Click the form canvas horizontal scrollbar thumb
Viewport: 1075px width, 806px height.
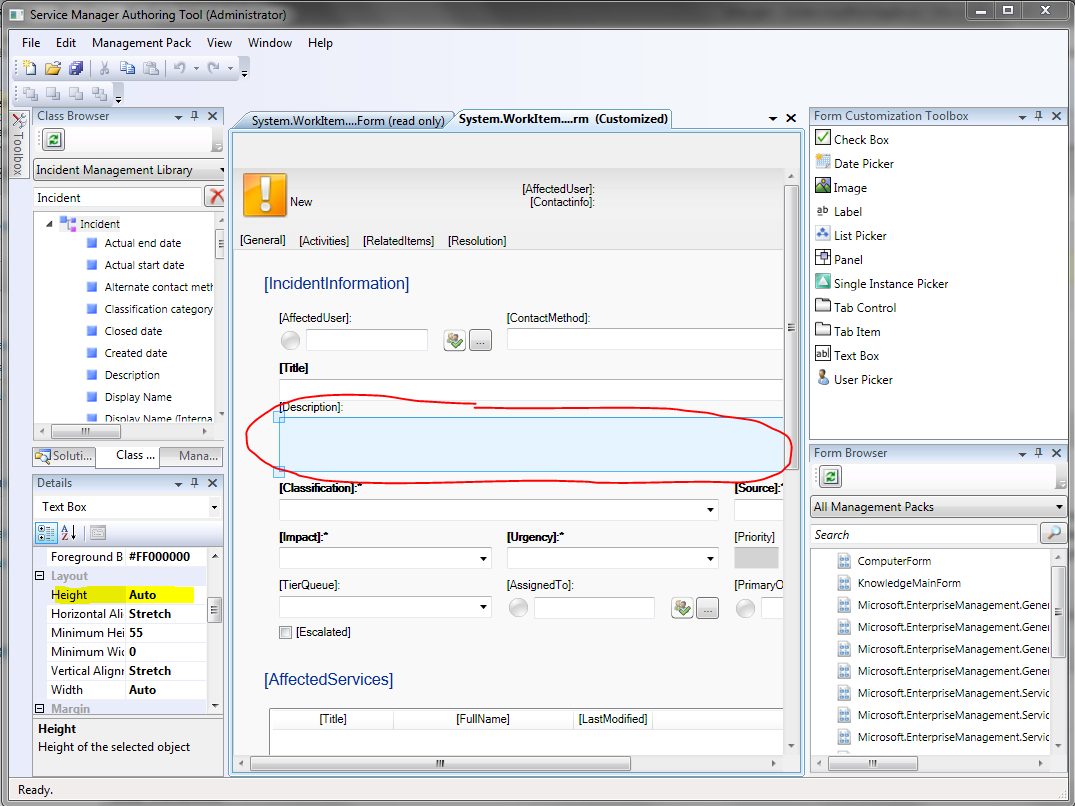440,763
